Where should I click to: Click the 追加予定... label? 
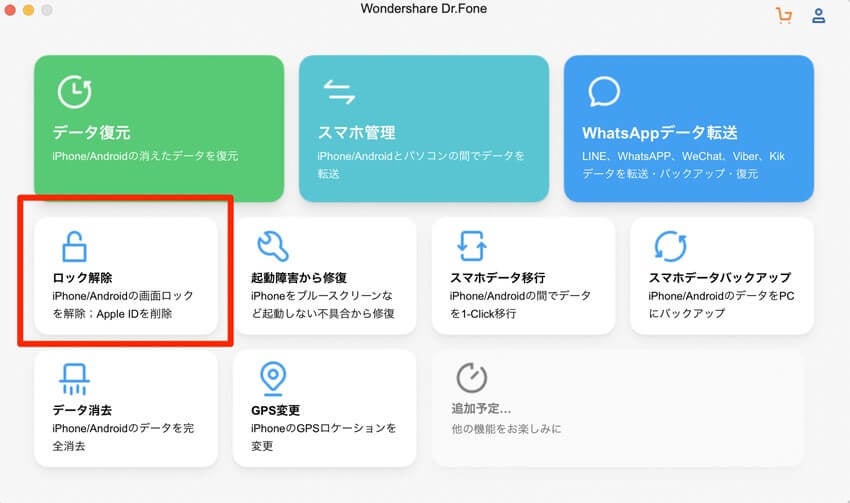click(481, 408)
